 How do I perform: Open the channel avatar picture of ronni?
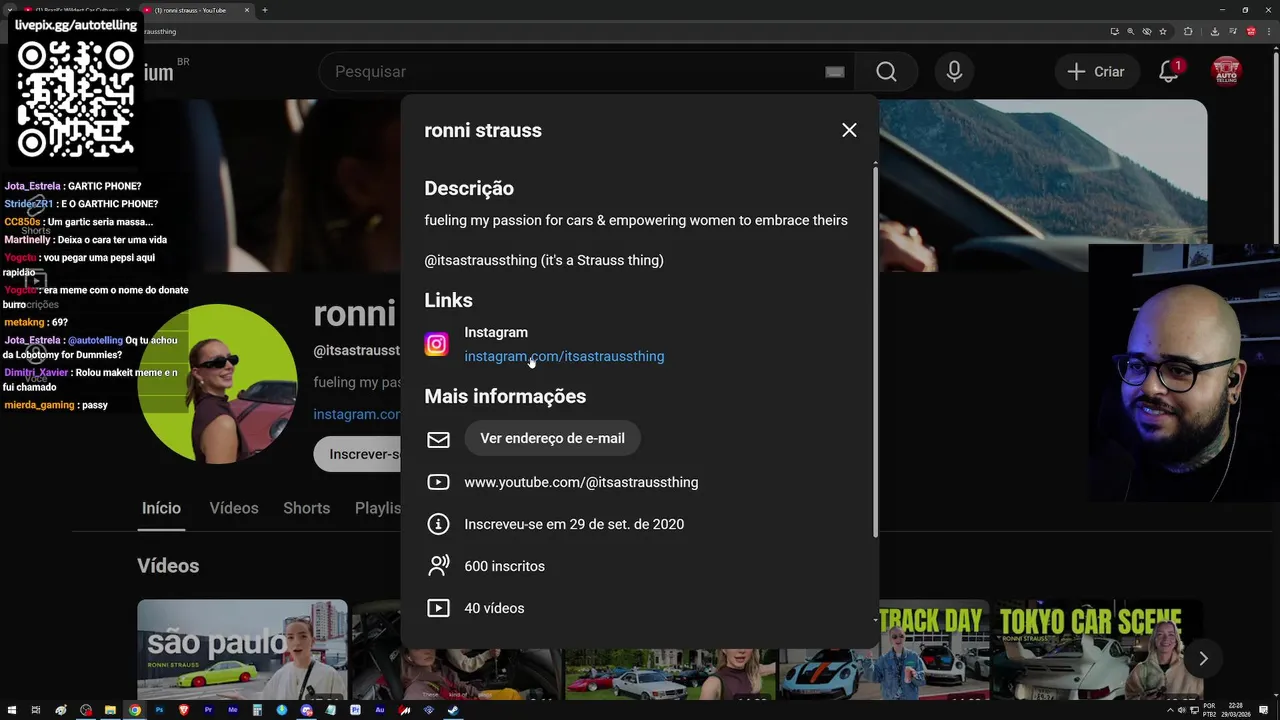click(x=217, y=383)
